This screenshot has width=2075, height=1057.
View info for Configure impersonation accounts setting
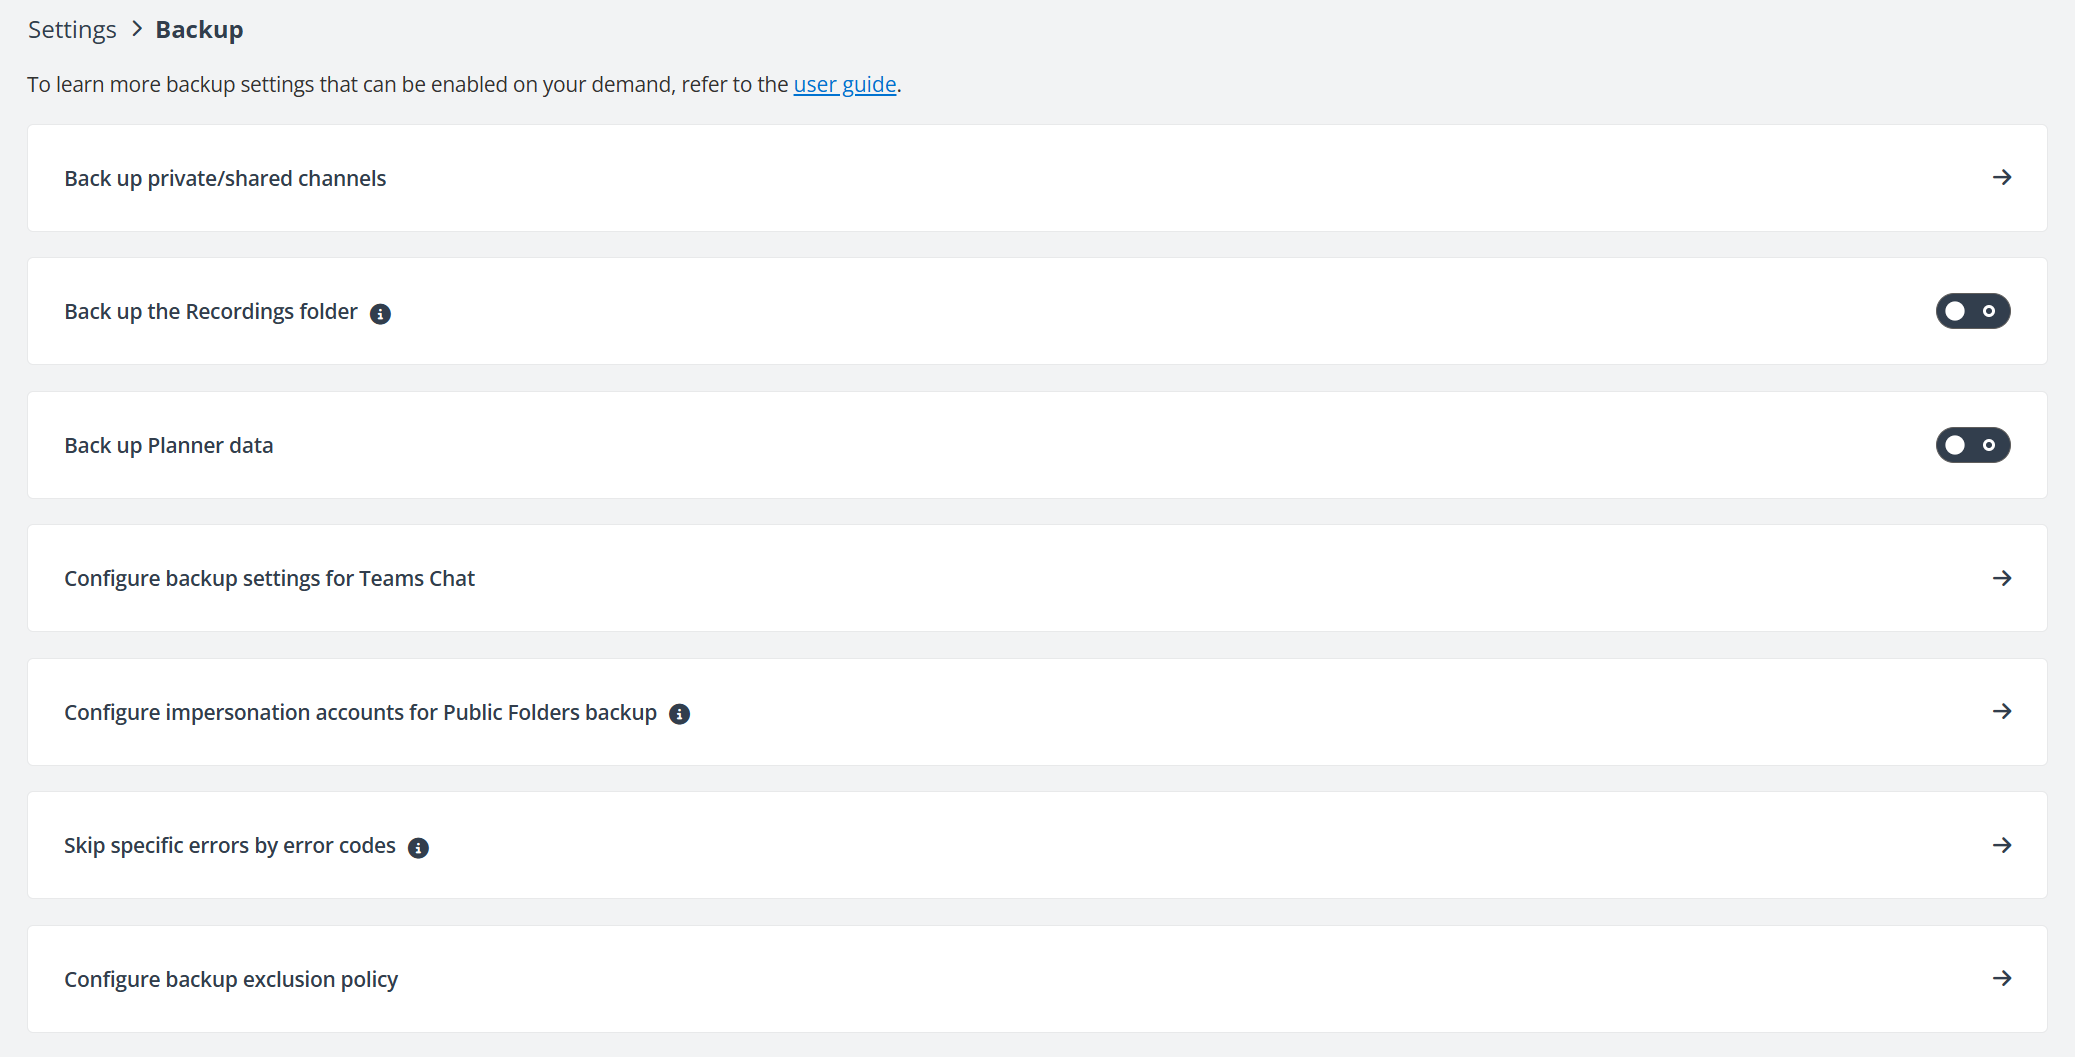[681, 713]
